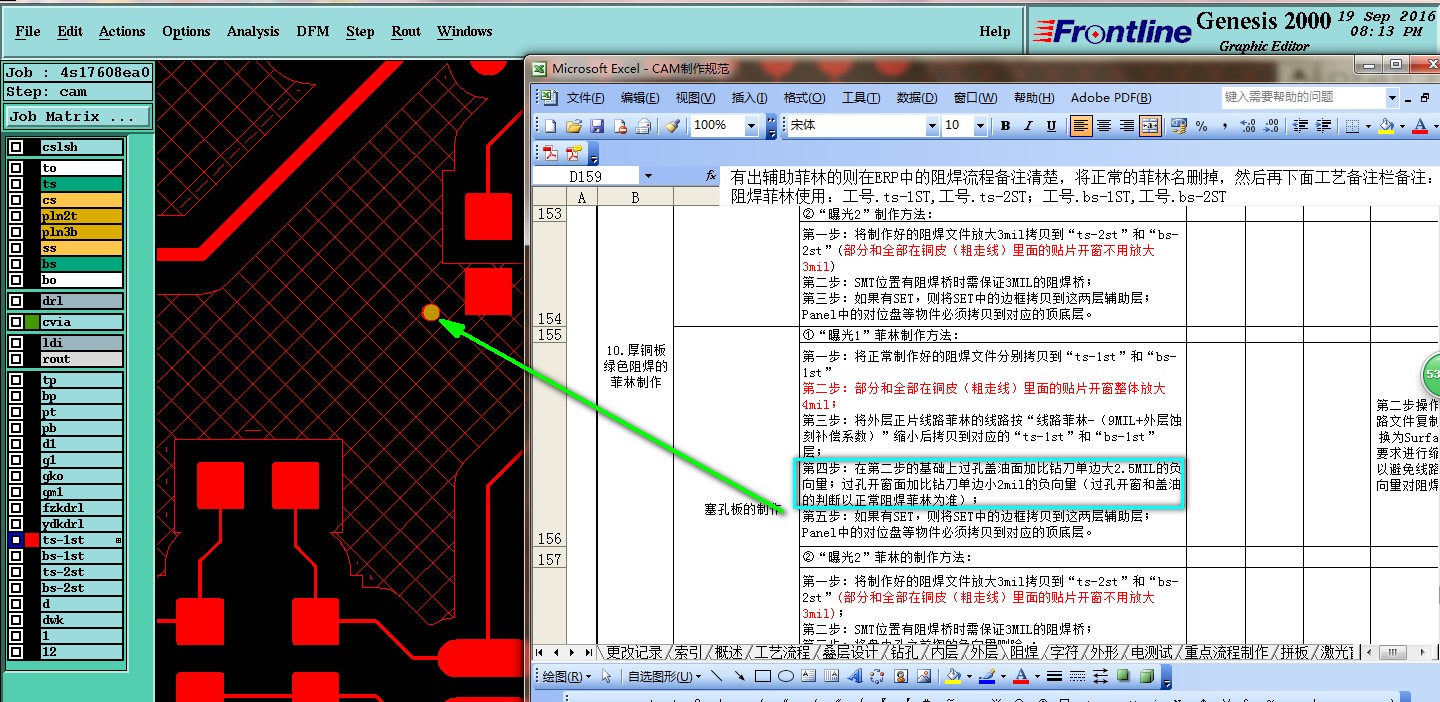Click the Print icon in Excel toolbar
1440x702 pixels.
tap(643, 126)
